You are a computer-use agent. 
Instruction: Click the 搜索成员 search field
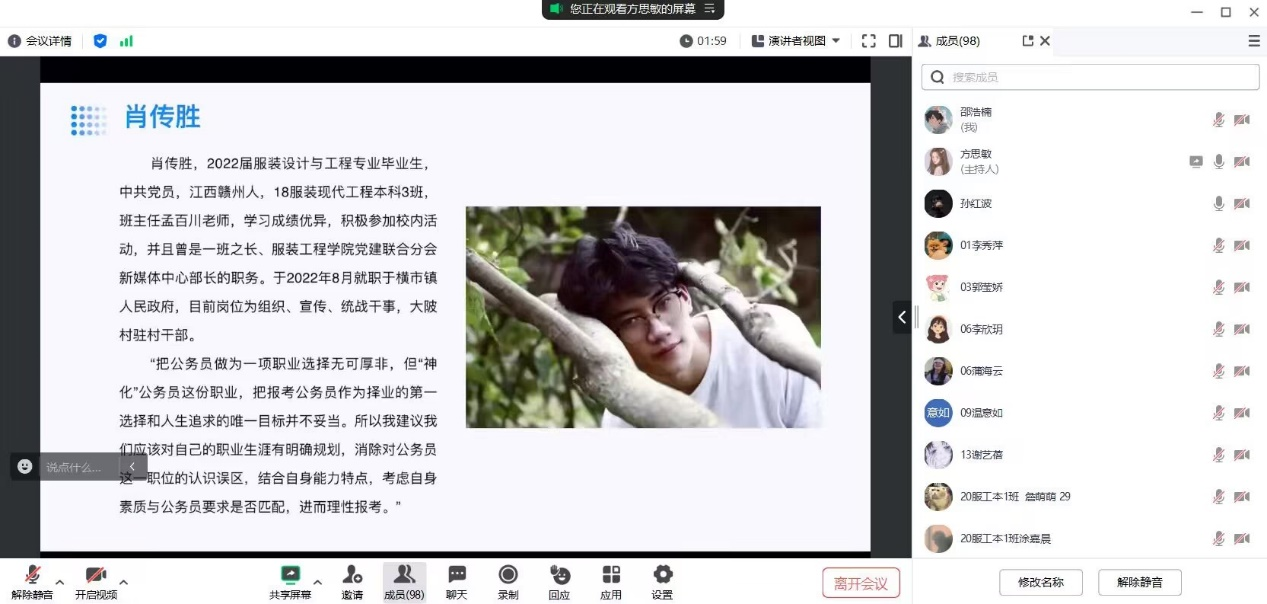(x=1090, y=77)
